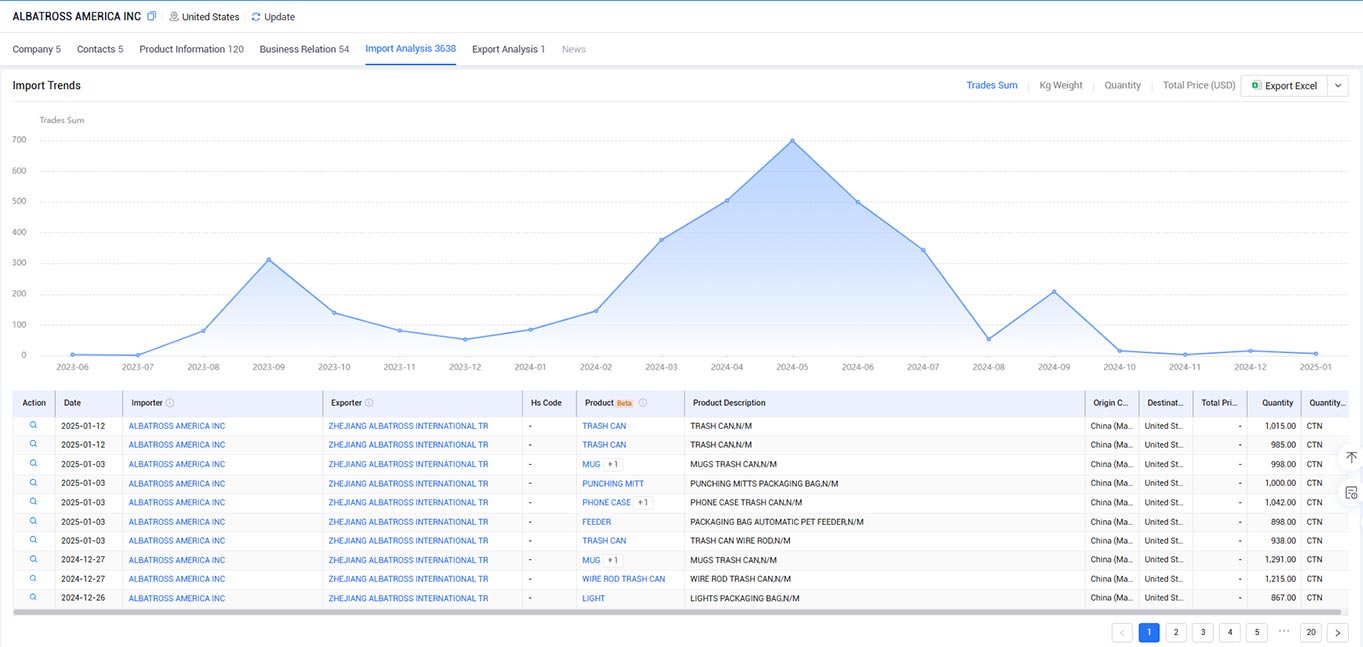This screenshot has height=647, width=1363.
Task: Expand +1 tag beside PHONE CASE
Action: coord(643,502)
